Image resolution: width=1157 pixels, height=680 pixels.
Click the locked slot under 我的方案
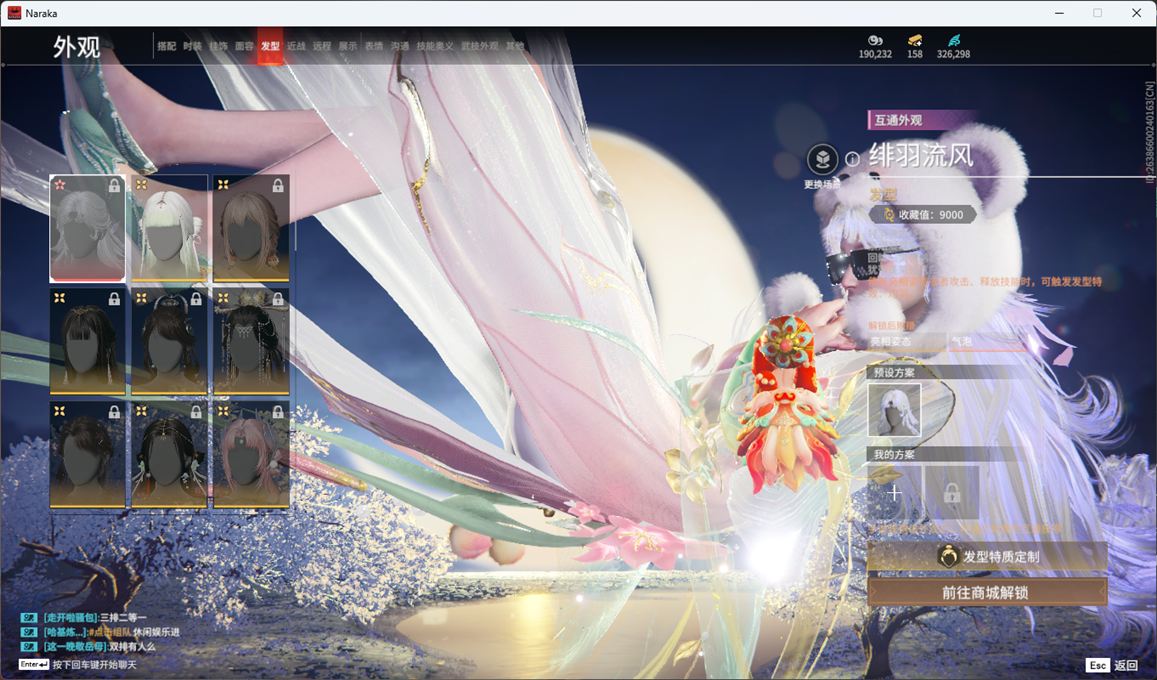(x=951, y=493)
